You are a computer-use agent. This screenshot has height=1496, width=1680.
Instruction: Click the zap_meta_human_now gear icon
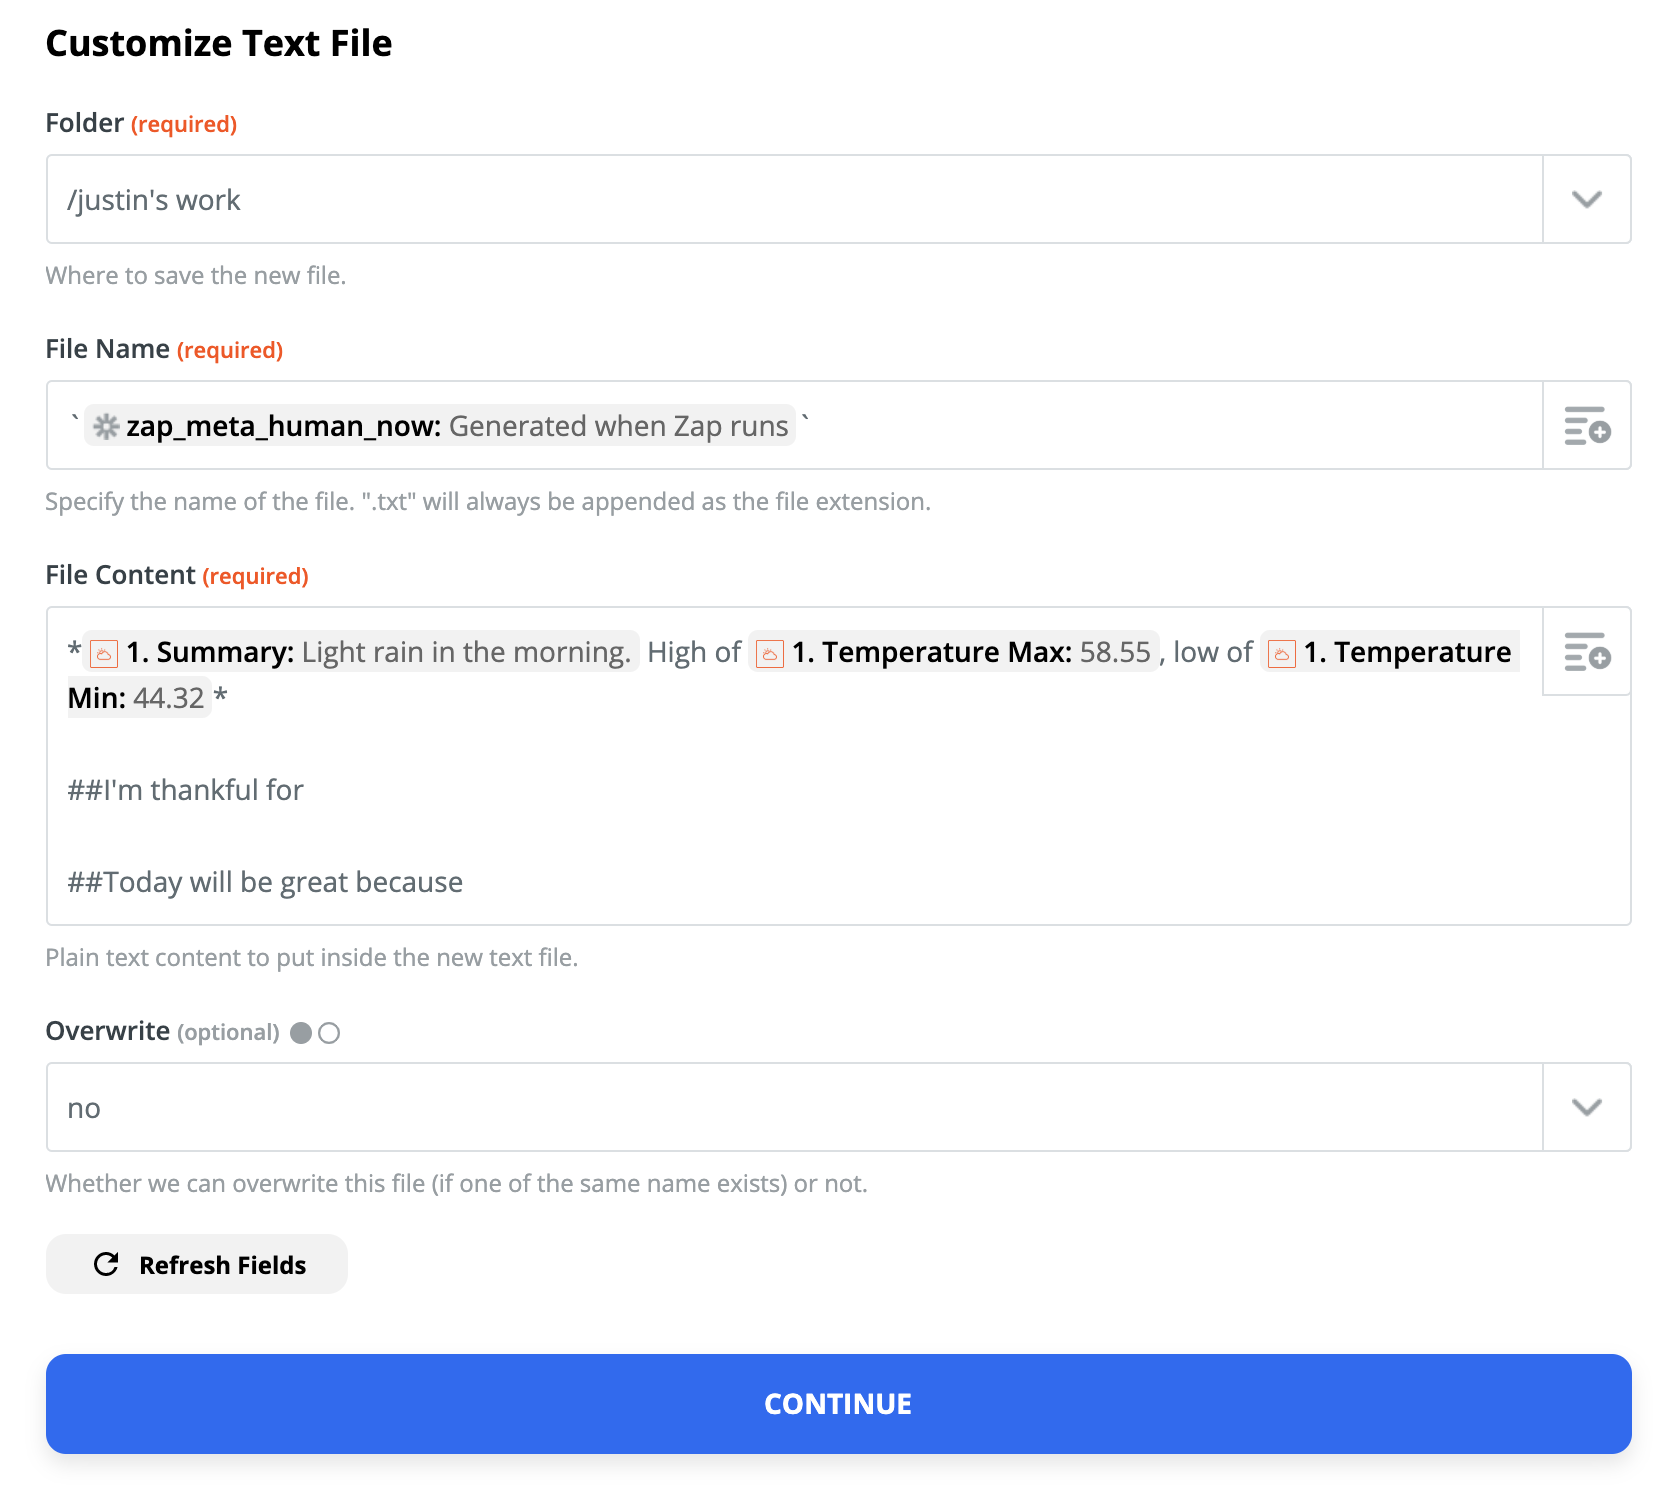[x=106, y=427]
